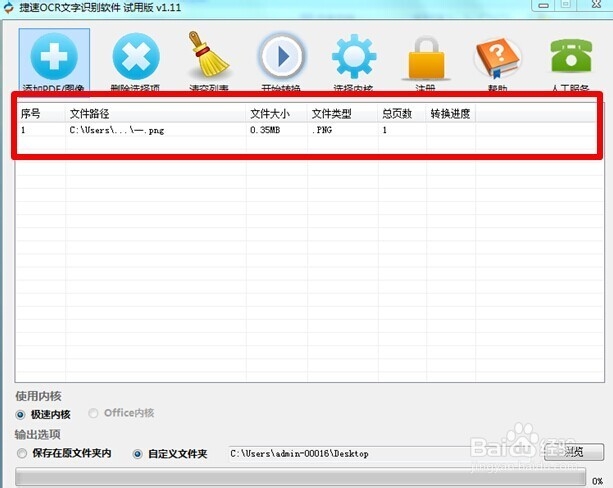Open Help book icon
The width and height of the screenshot is (613, 488).
[497, 59]
